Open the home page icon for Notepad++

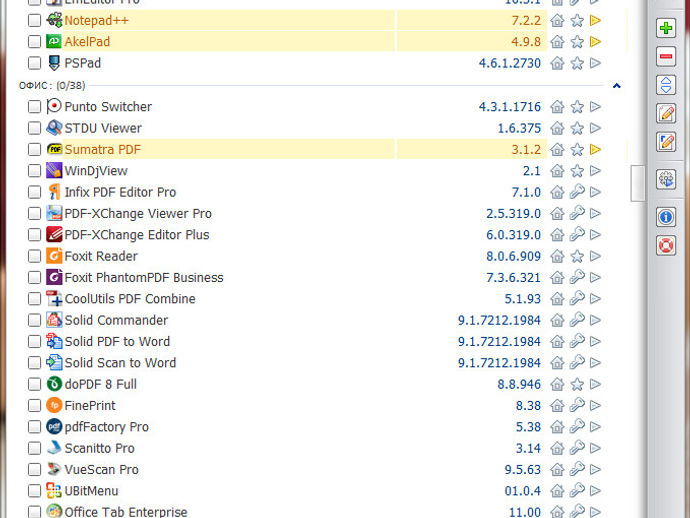point(557,20)
